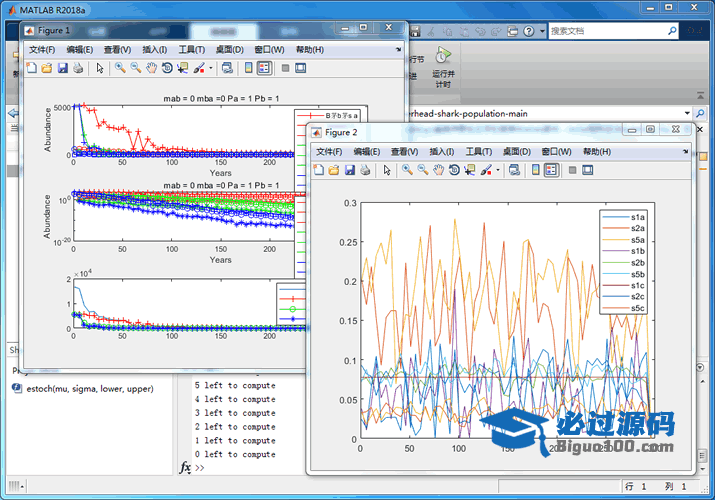This screenshot has height=500, width=715.
Task: Open the 帮助(H) menu in Figure 2
Action: [596, 151]
